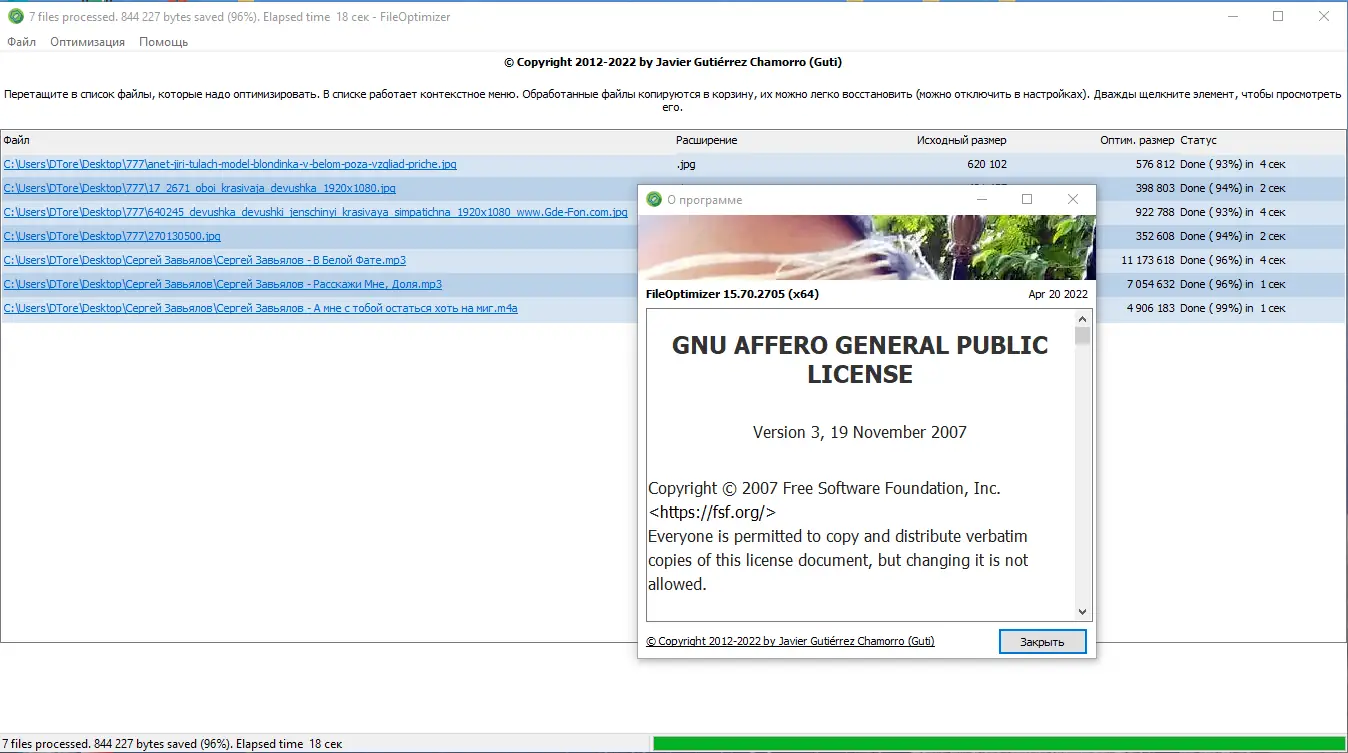Click the license text scrollbar thumb

(1082, 336)
